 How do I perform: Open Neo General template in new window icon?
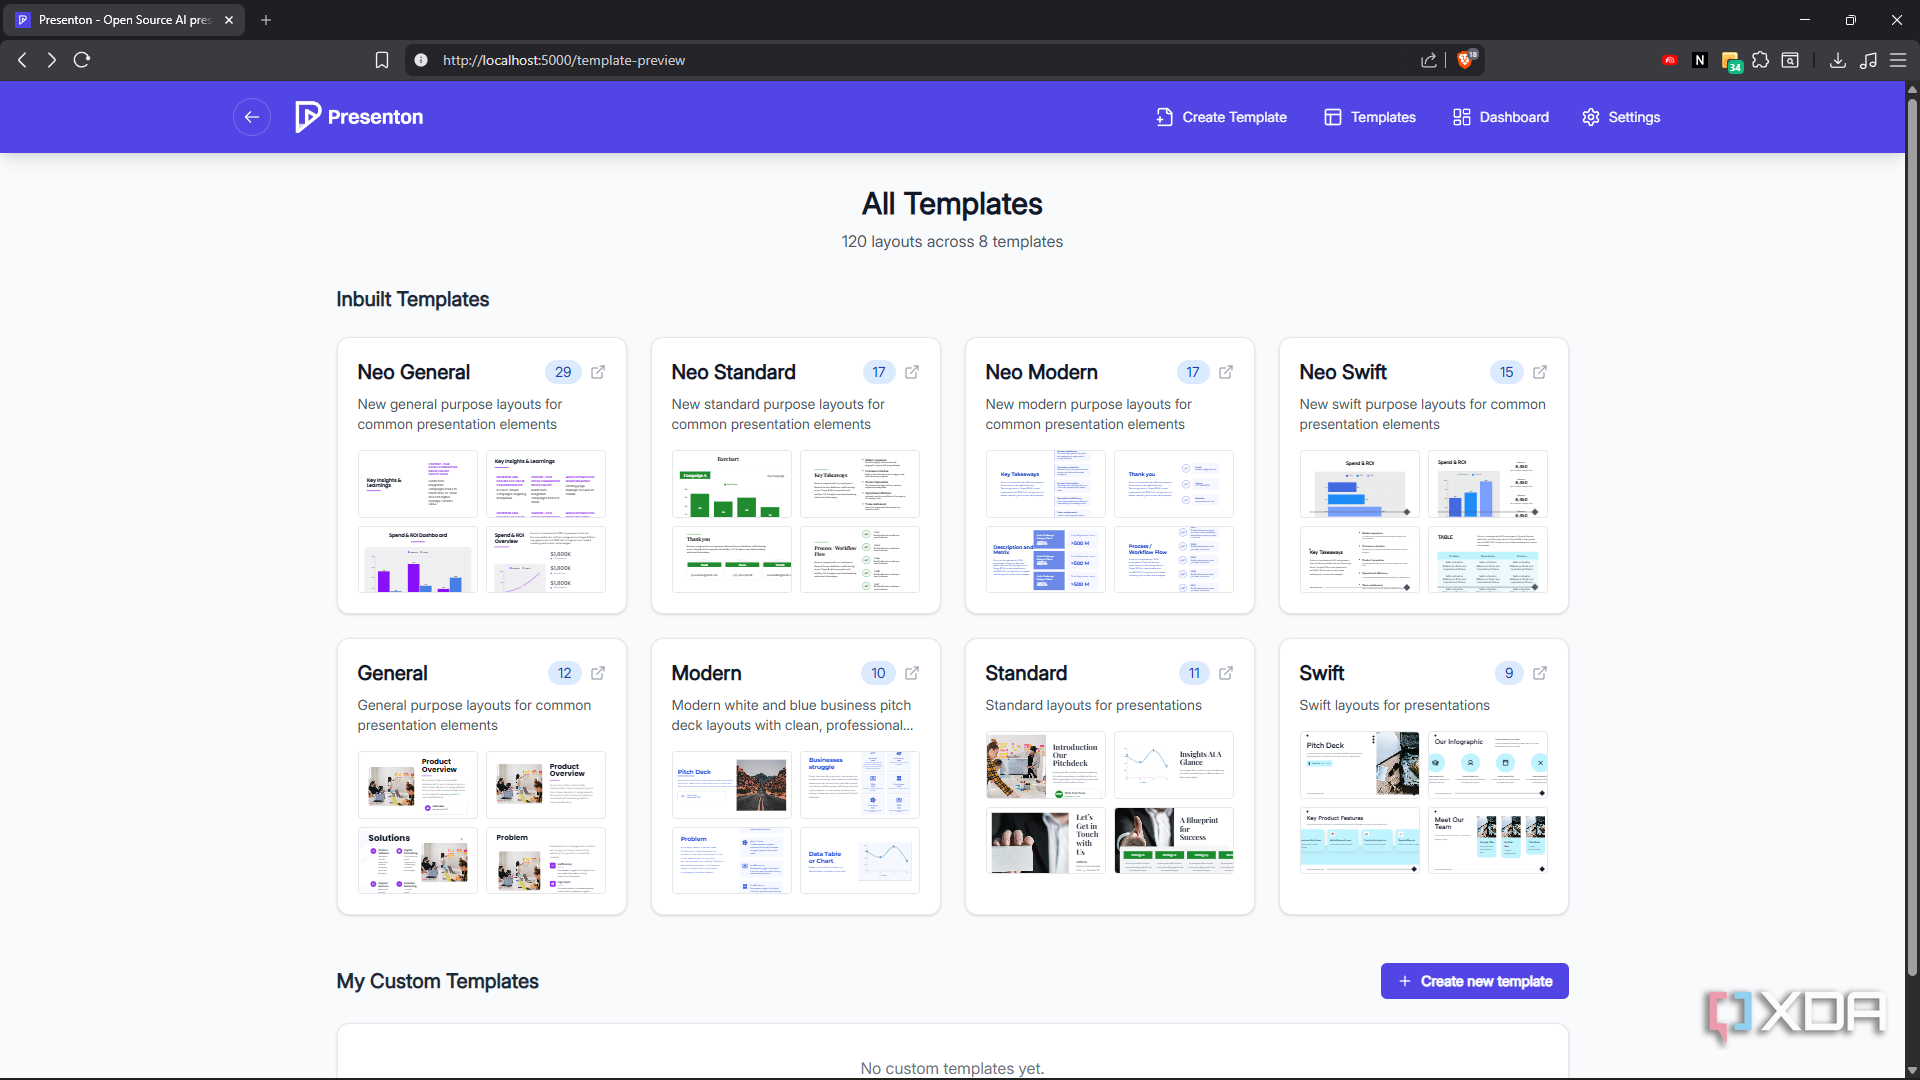point(598,372)
